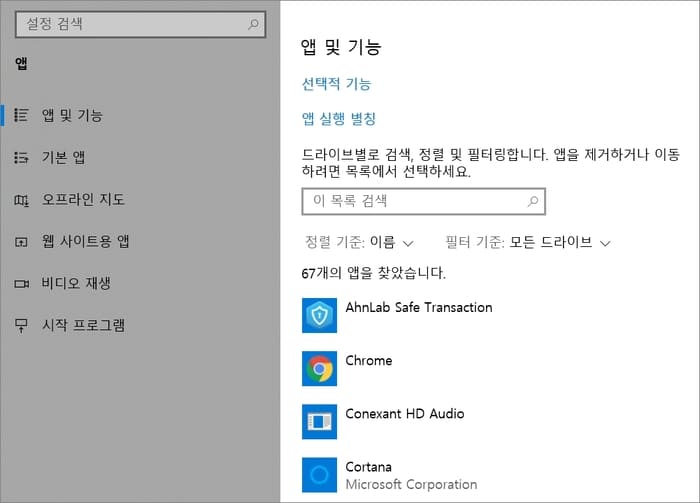This screenshot has width=700, height=503.
Task: Click the icon beside 웹 사이트용 앱
Action: point(21,242)
